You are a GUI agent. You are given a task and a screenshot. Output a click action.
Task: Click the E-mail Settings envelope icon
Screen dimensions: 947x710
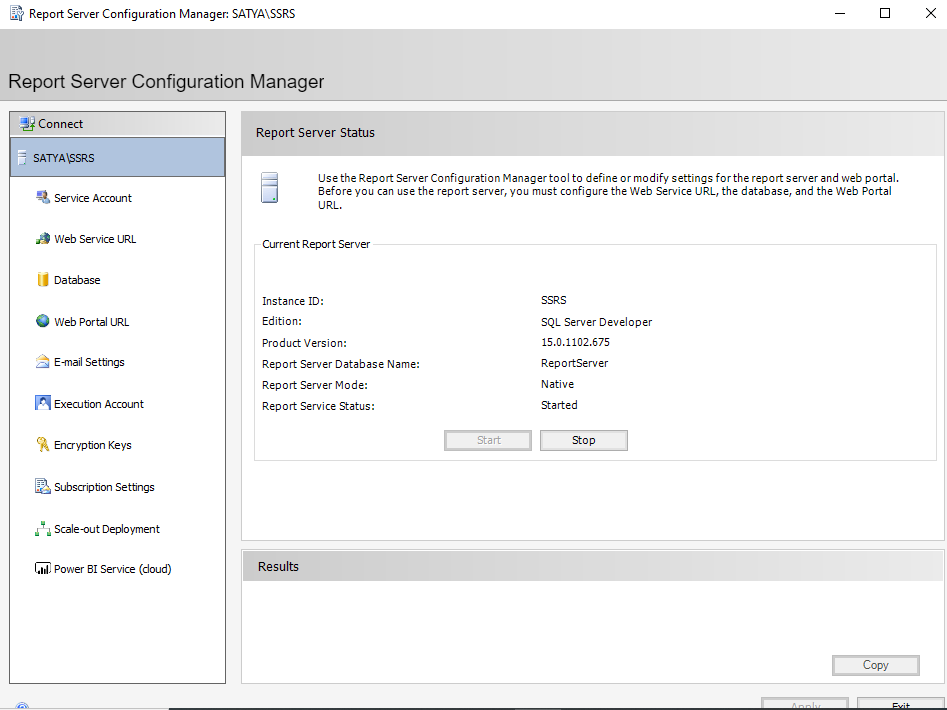[x=43, y=362]
